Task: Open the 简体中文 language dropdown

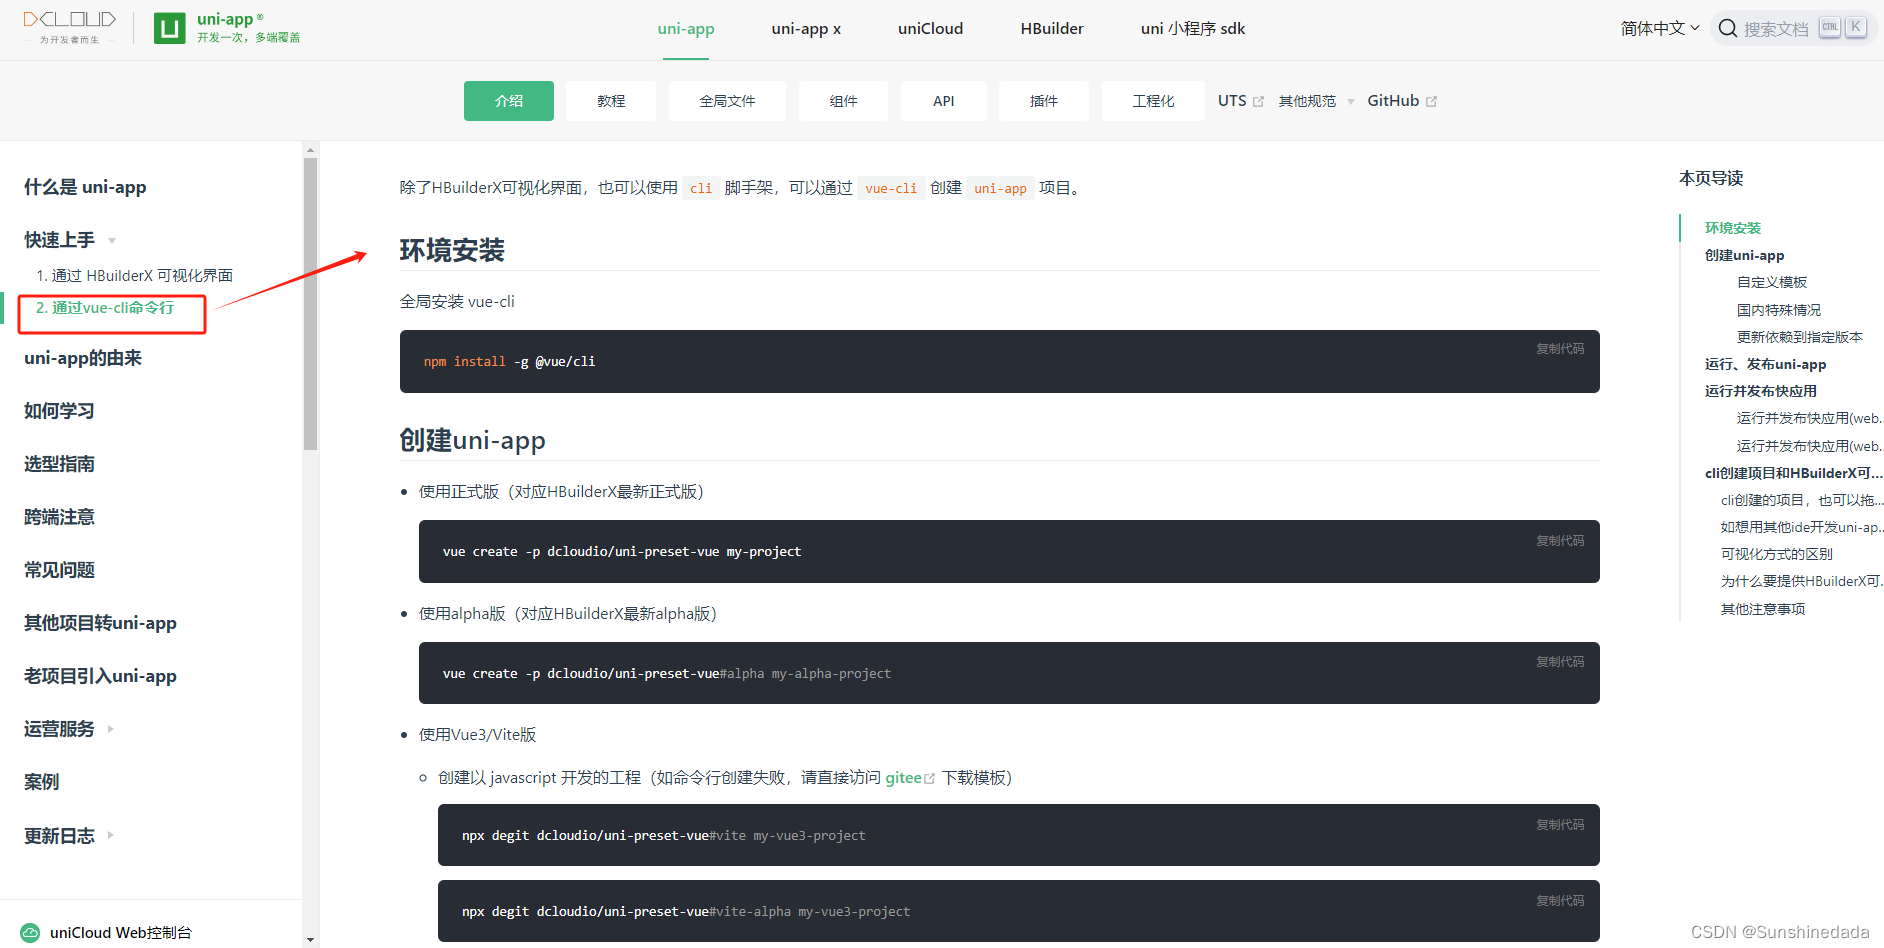Action: click(x=1660, y=28)
